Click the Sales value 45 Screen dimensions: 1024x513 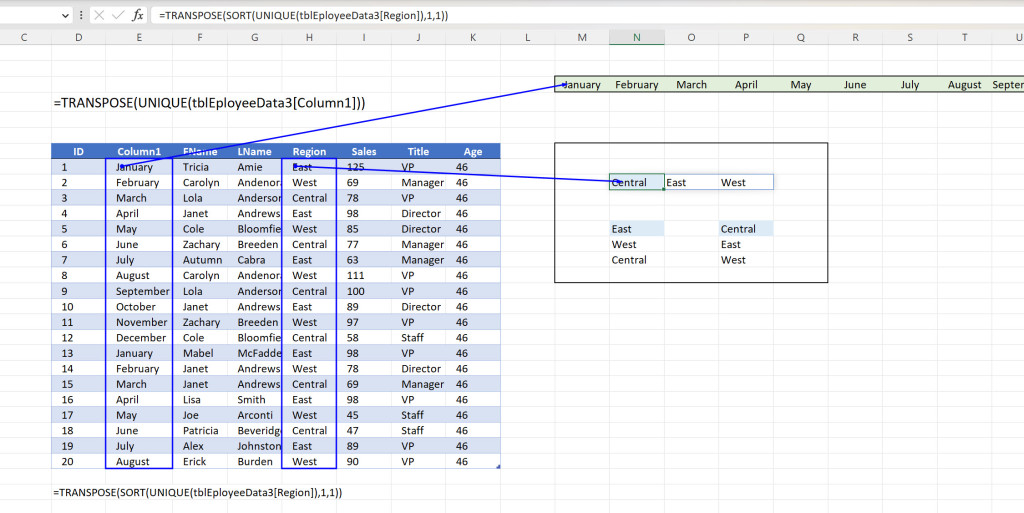[364, 415]
